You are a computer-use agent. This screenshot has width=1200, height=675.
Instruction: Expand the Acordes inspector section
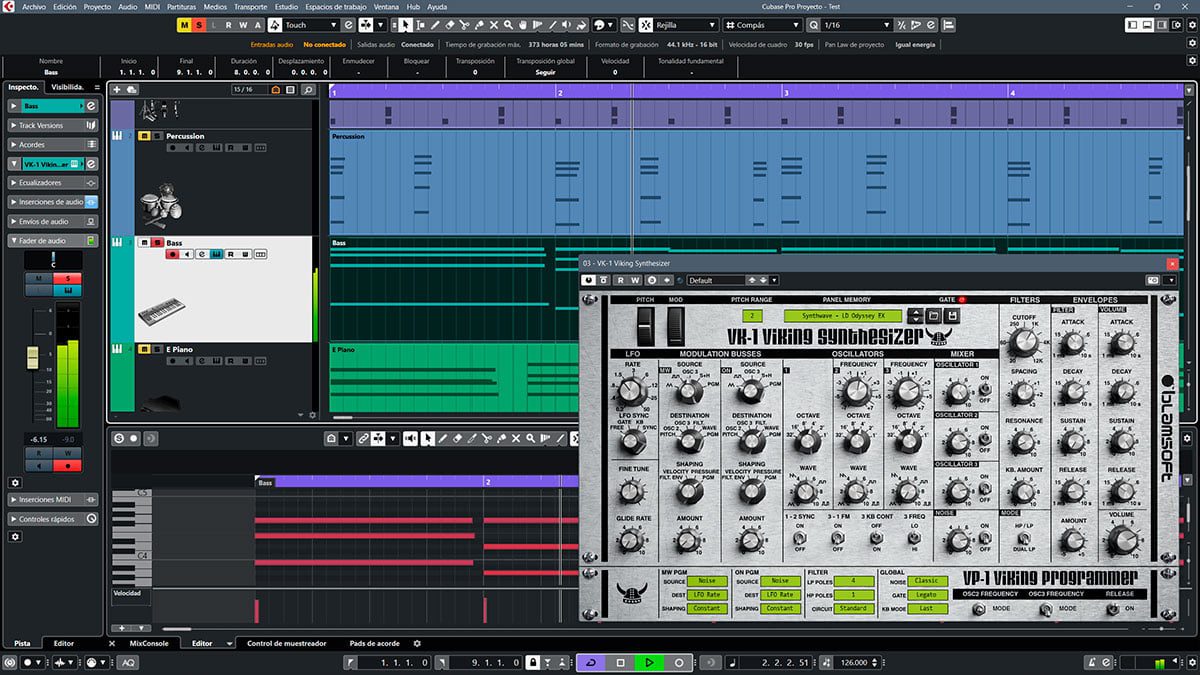coord(53,144)
